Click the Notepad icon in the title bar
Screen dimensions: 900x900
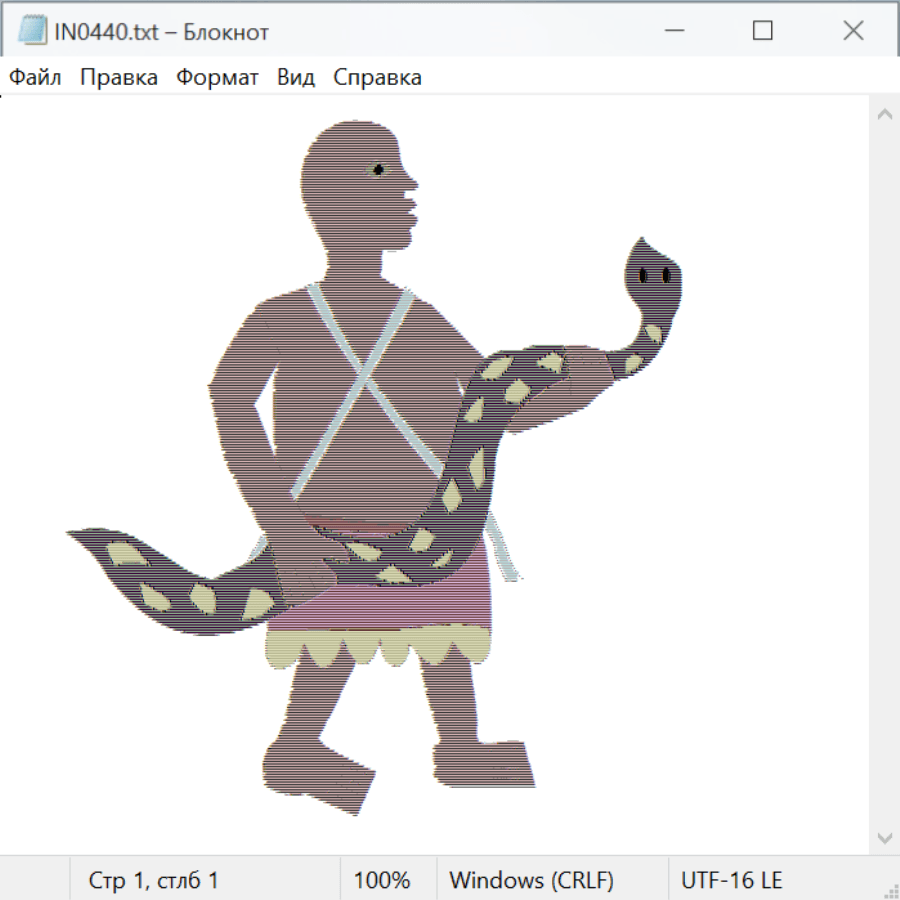32,31
